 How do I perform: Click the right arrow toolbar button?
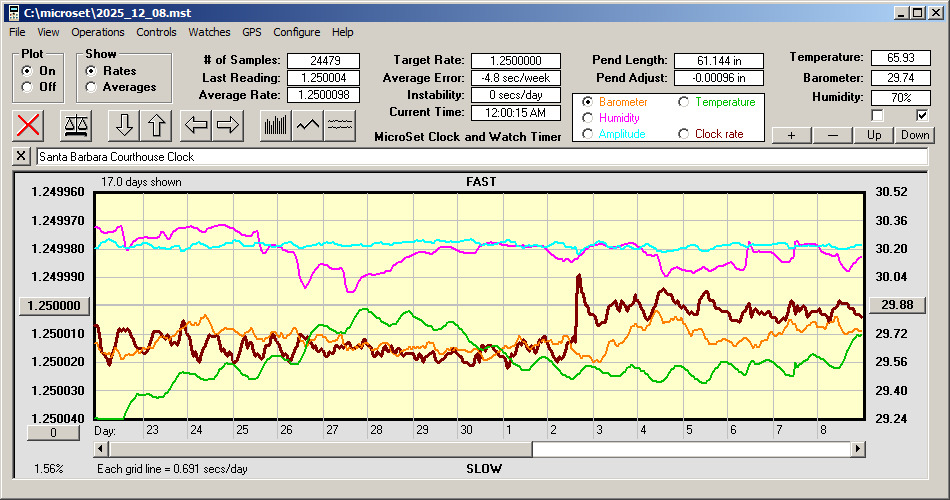[x=227, y=125]
